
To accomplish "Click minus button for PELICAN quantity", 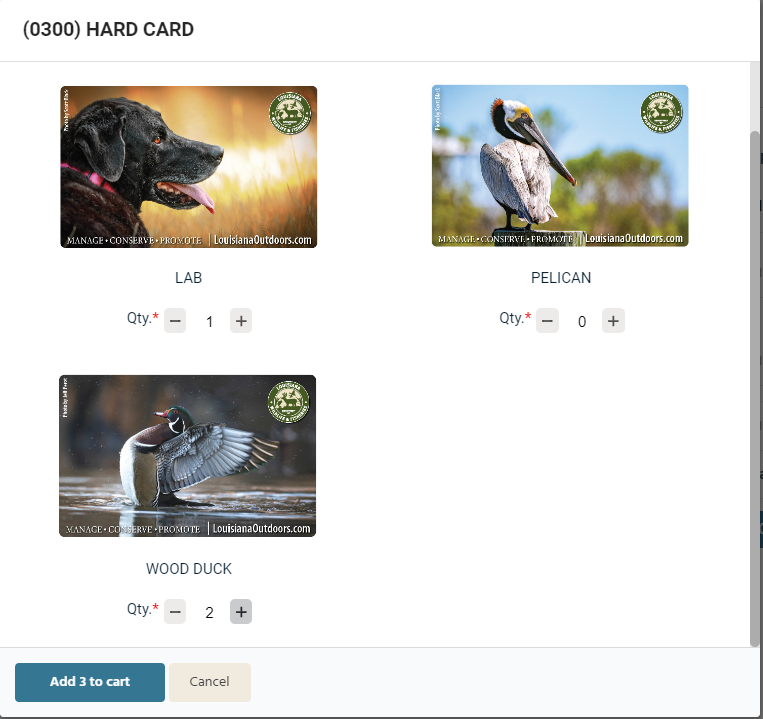I will tap(547, 321).
